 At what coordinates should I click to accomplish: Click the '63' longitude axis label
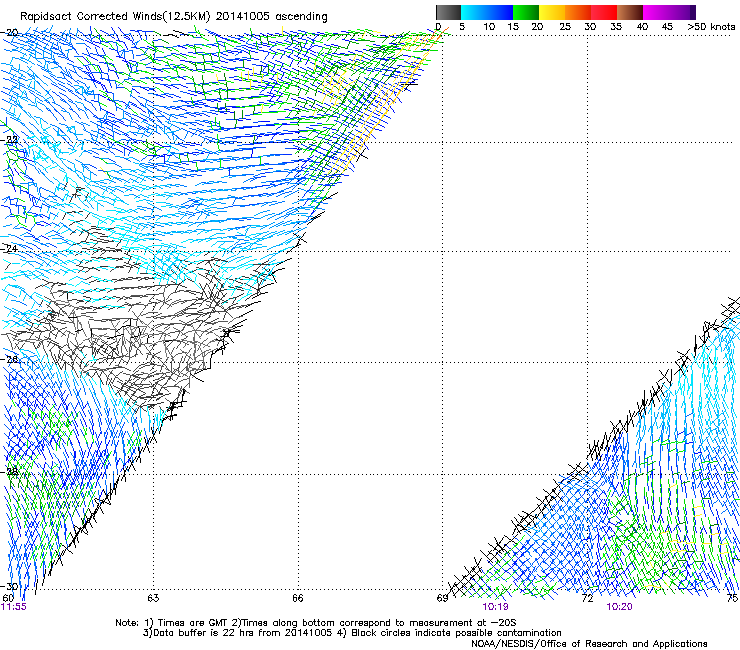coord(153,598)
